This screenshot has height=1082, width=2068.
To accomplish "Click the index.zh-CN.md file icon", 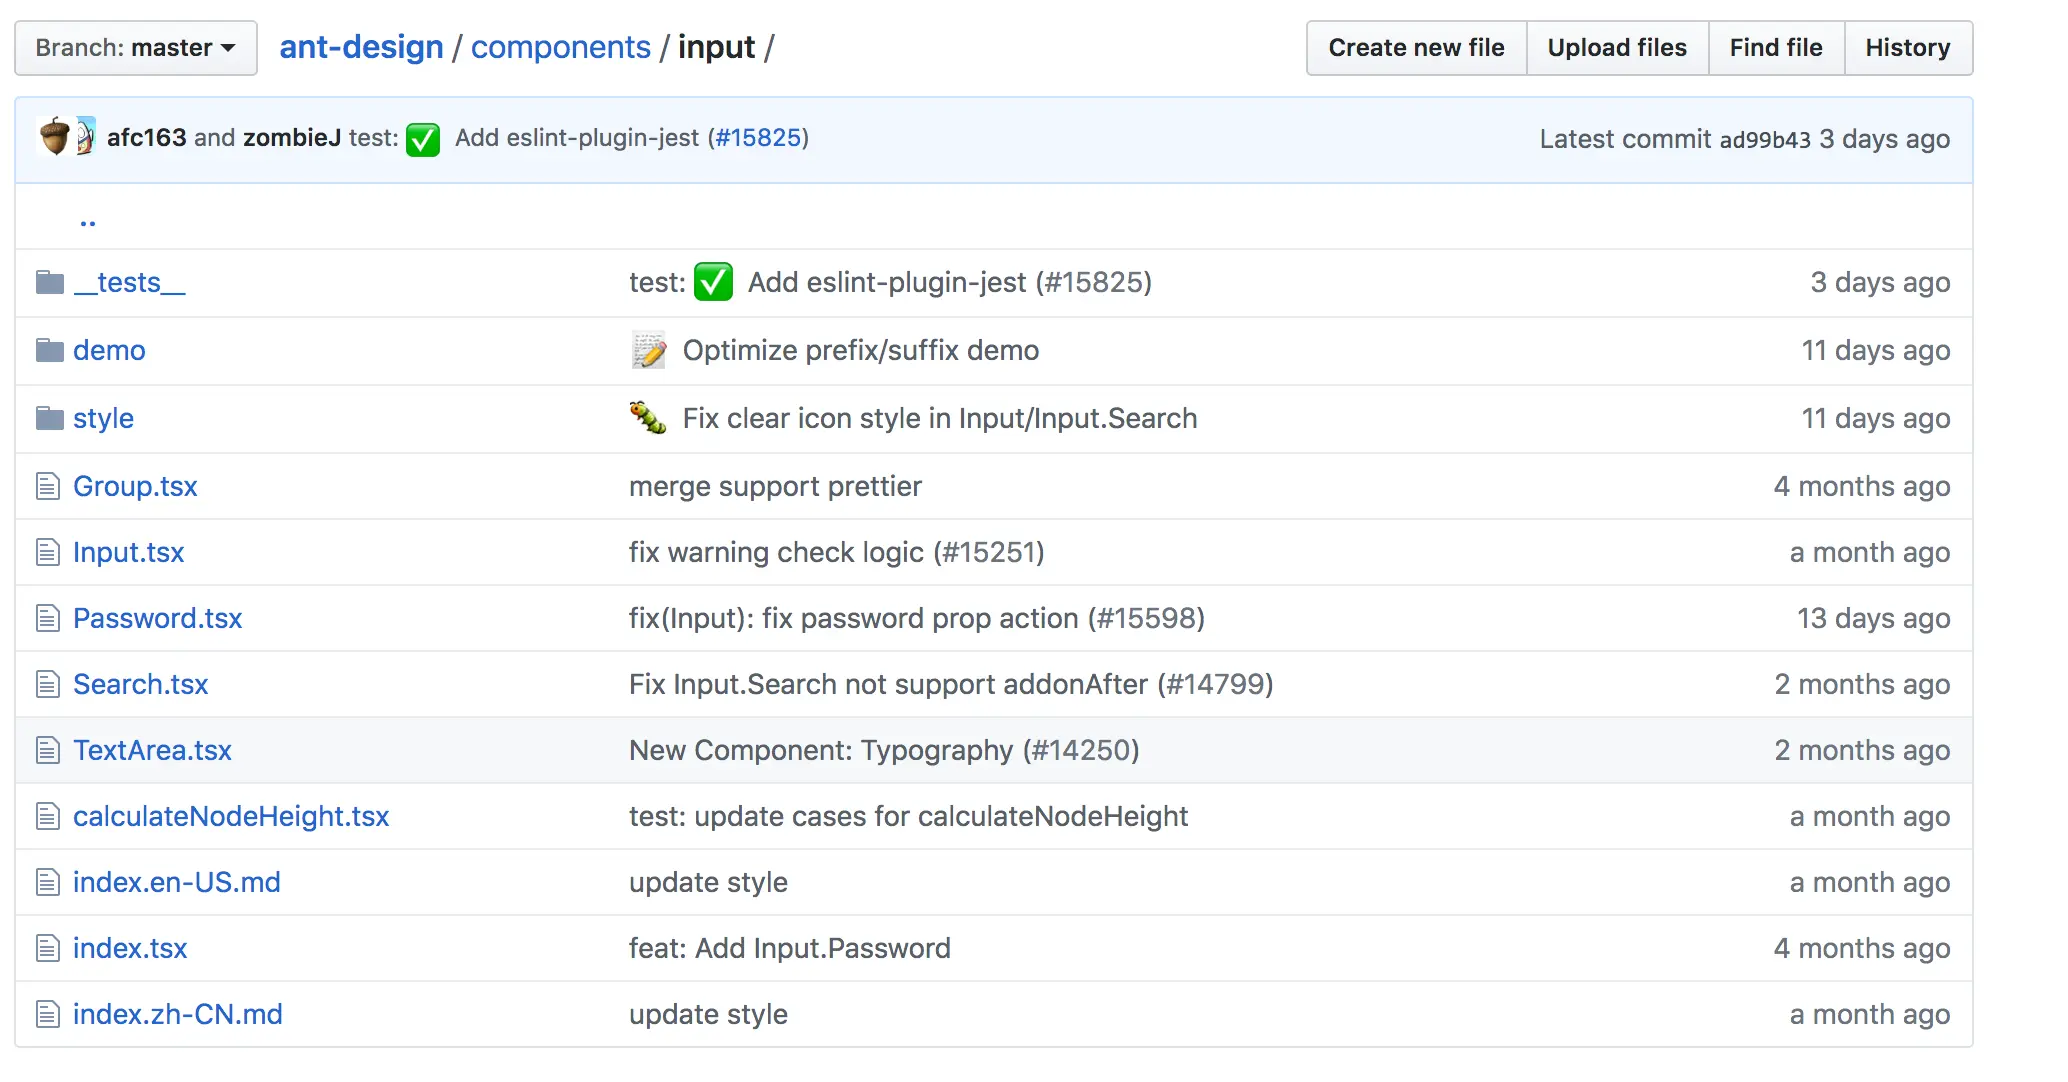I will [48, 1015].
